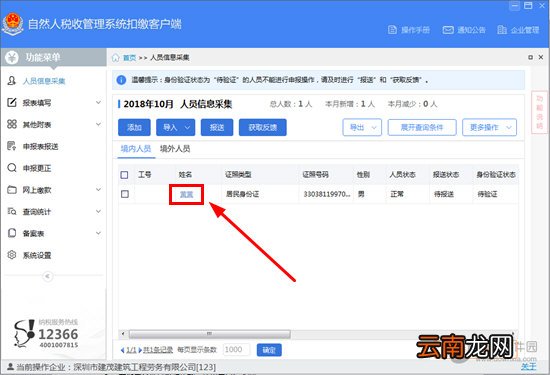This screenshot has height=375, width=550.
Task: Open the employee name link in table
Action: [186, 194]
